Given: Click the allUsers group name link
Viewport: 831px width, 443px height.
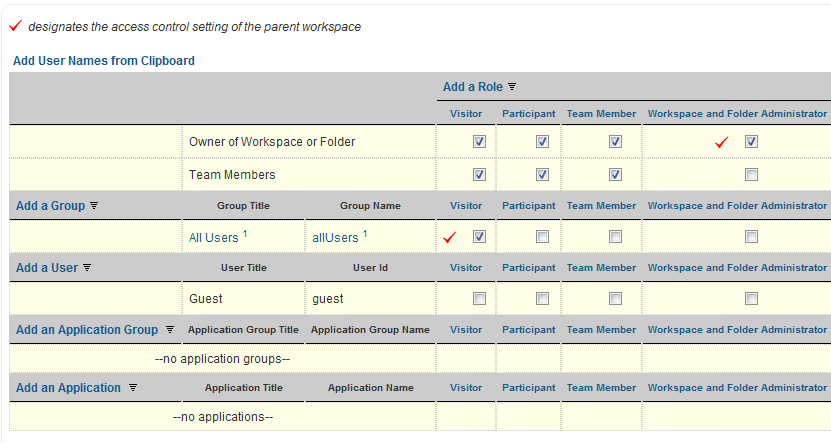Looking at the screenshot, I should (x=335, y=238).
